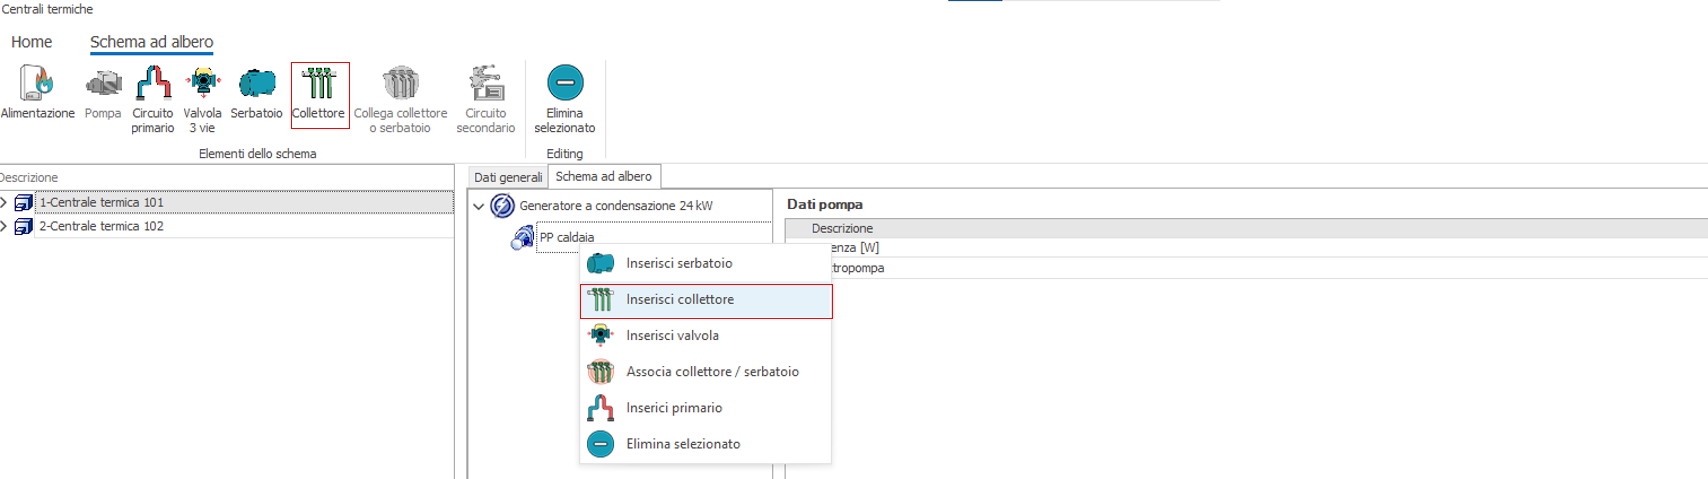Expand the 1-Centrale termica 101 row
Image resolution: width=1708 pixels, height=479 pixels.
(4, 202)
